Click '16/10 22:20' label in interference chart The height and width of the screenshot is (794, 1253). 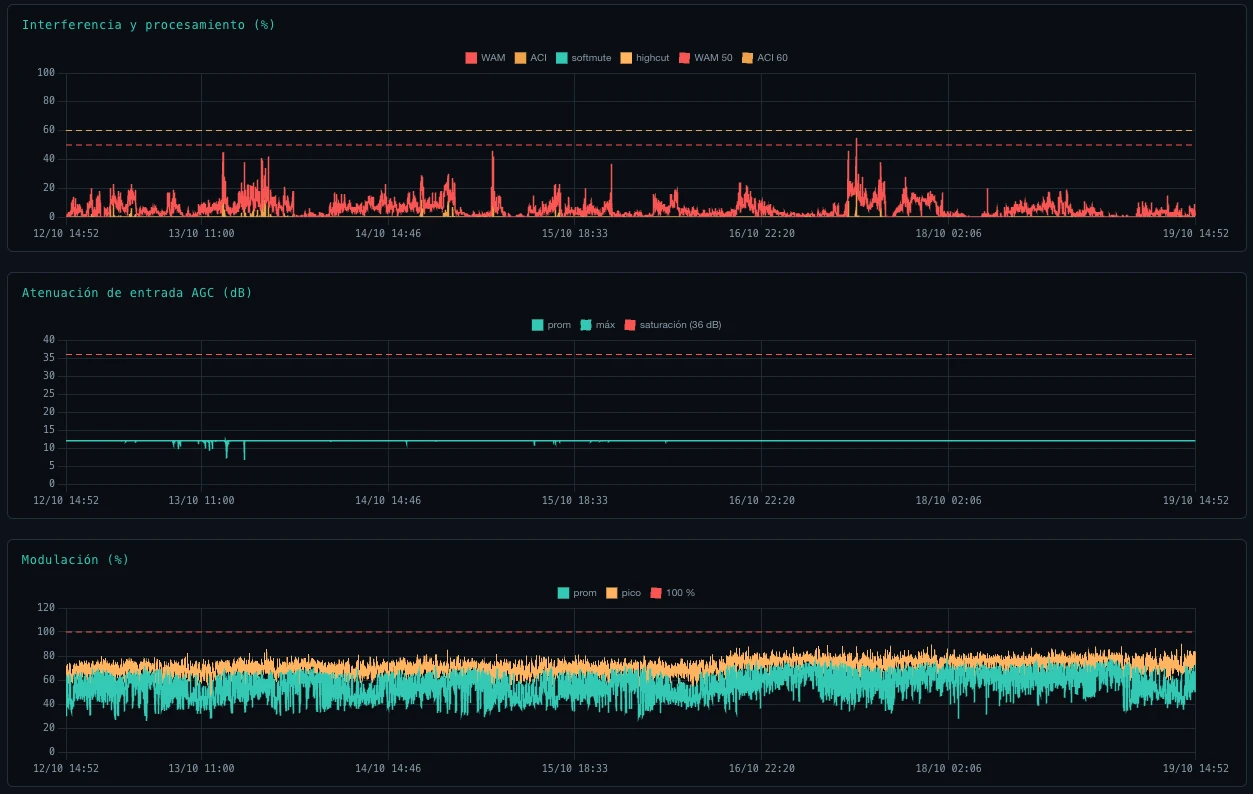(761, 233)
